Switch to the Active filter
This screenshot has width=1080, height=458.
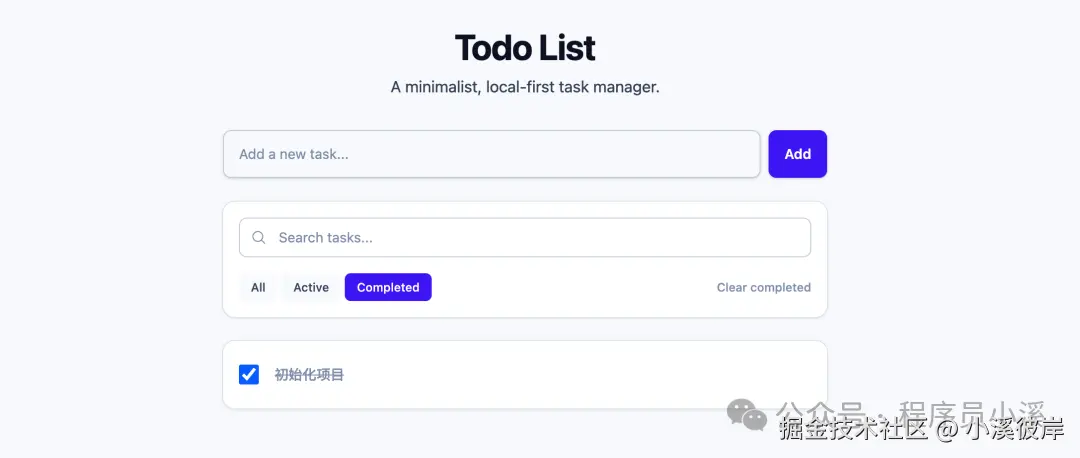coord(311,288)
